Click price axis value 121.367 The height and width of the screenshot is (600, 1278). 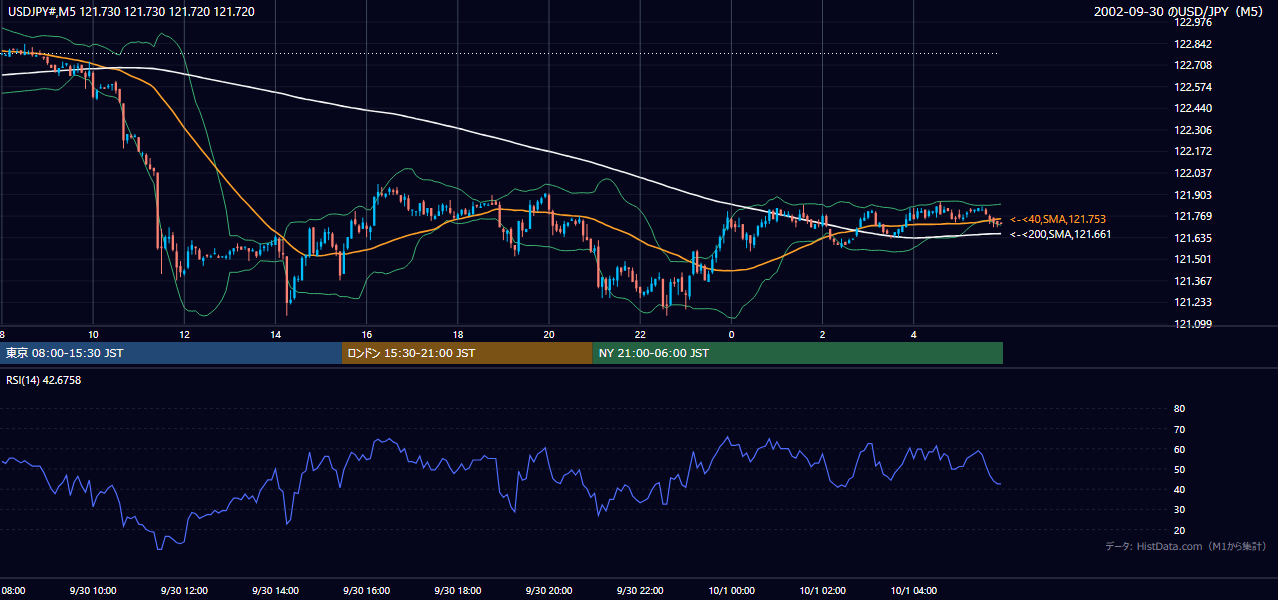point(1195,281)
